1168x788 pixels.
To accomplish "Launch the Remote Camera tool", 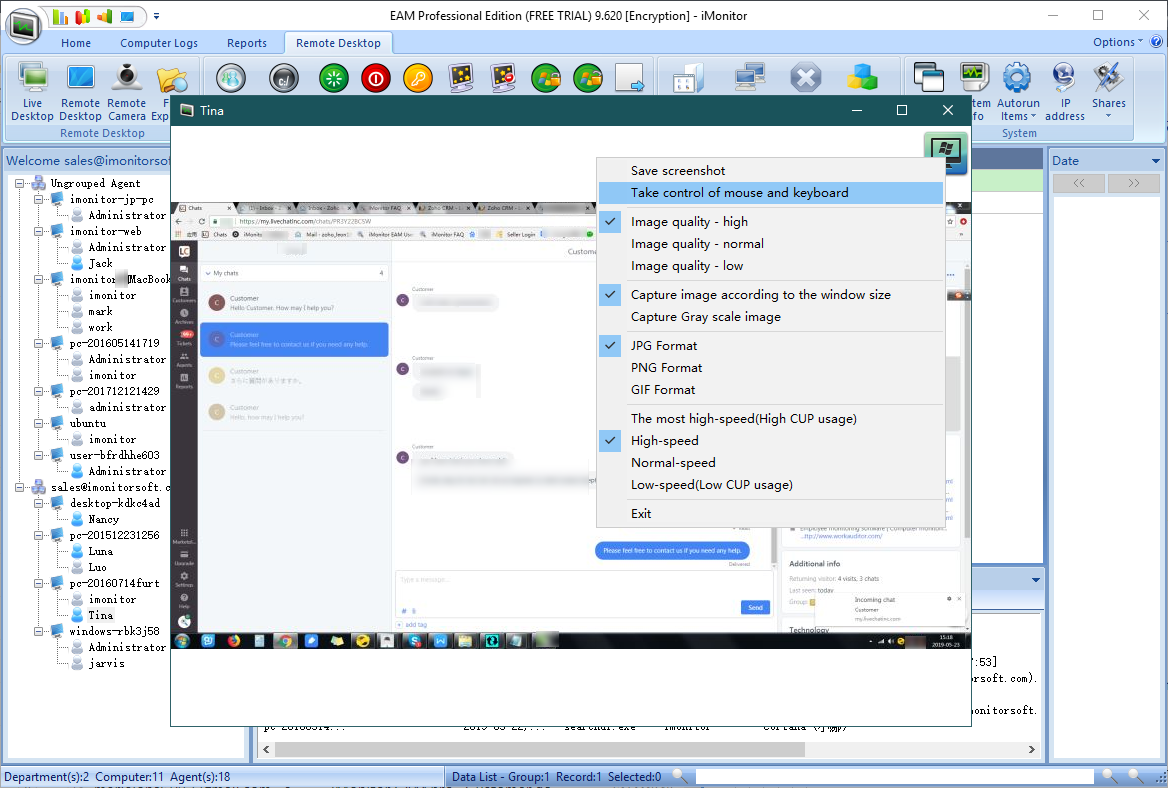I will tap(127, 92).
